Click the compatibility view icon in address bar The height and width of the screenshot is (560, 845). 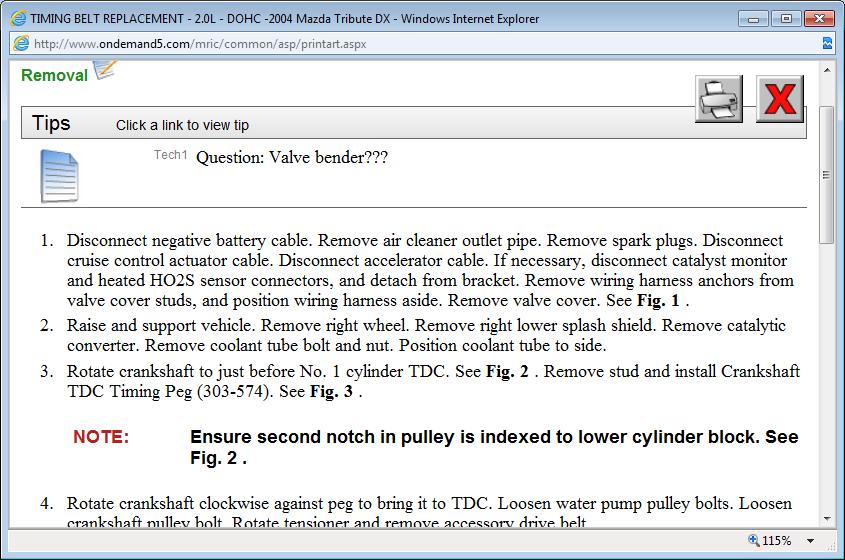pos(827,44)
